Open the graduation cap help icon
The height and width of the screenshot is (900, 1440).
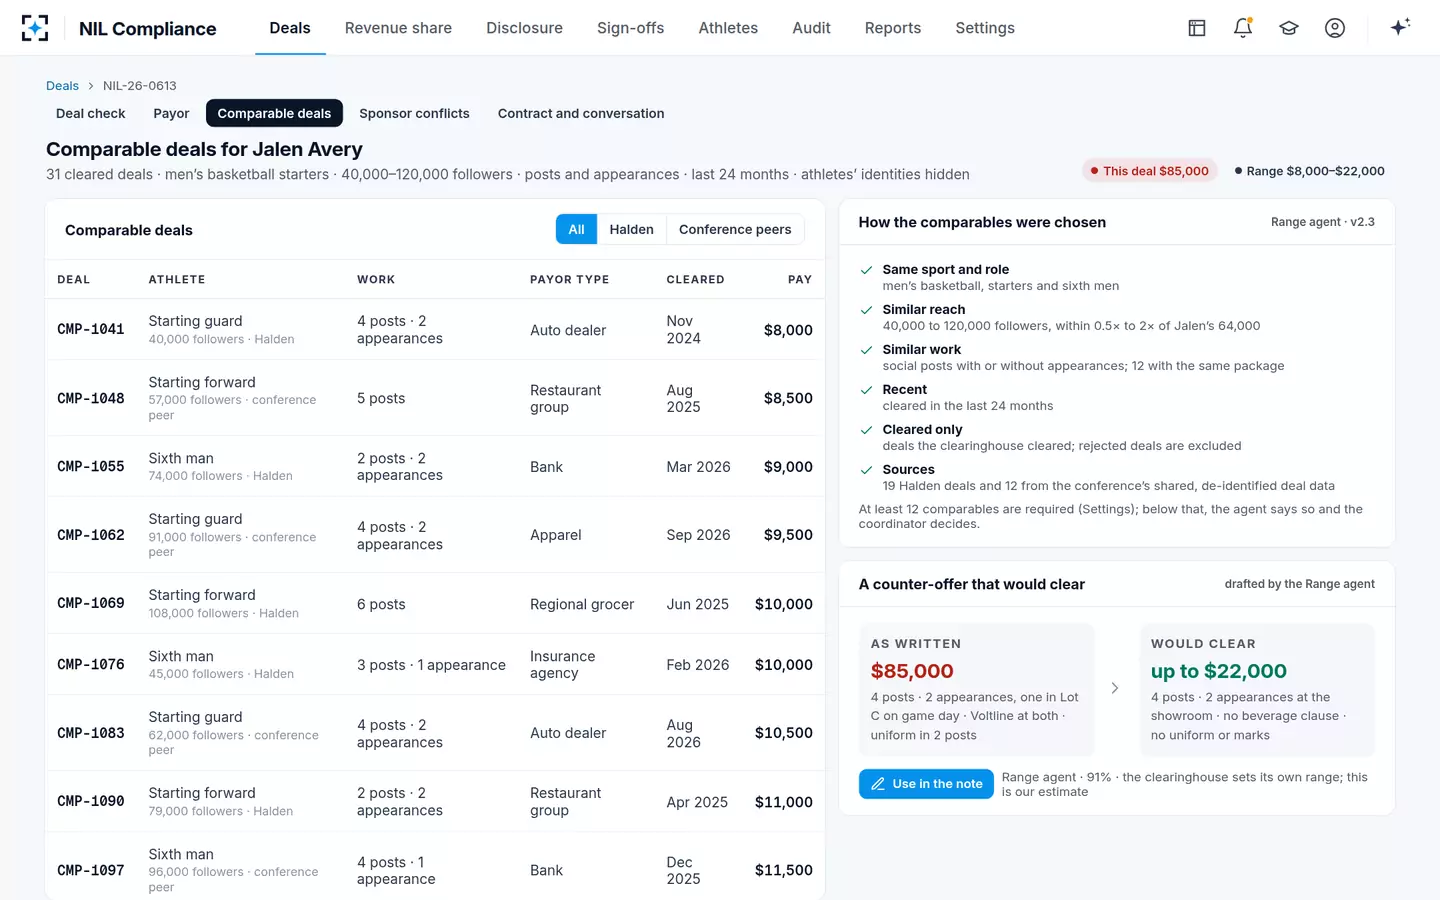[x=1289, y=28]
